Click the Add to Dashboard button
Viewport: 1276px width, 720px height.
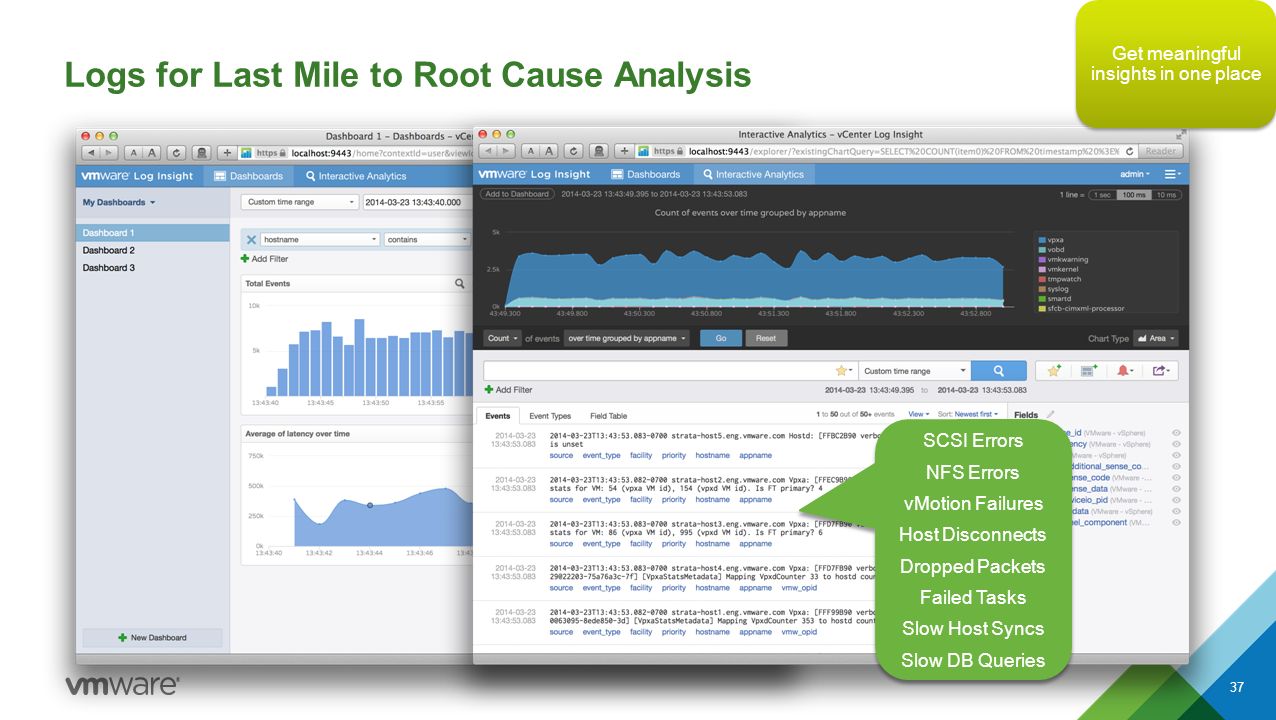click(517, 194)
